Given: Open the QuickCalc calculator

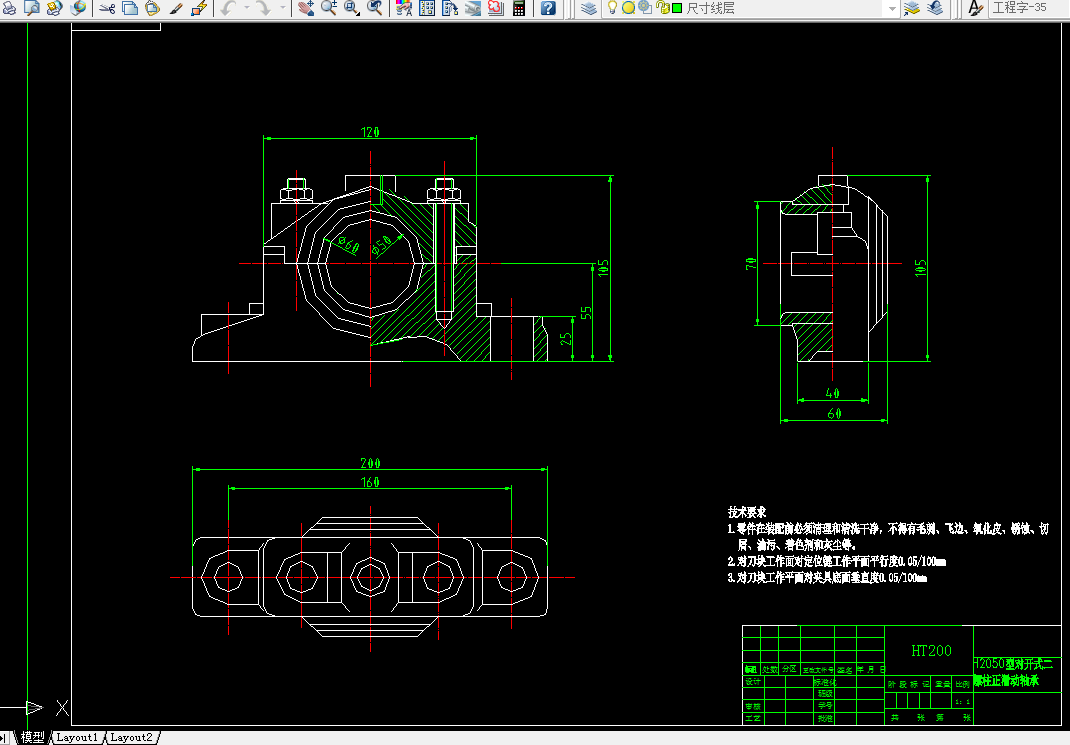Looking at the screenshot, I should (x=519, y=8).
